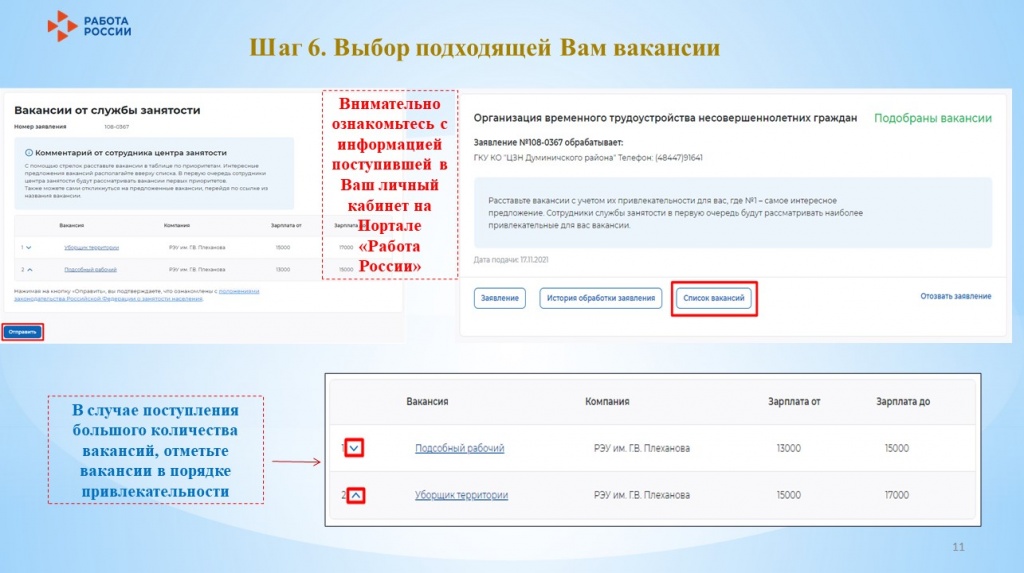
Task: Open Подсобный рабочий link in large table
Action: click(x=460, y=448)
